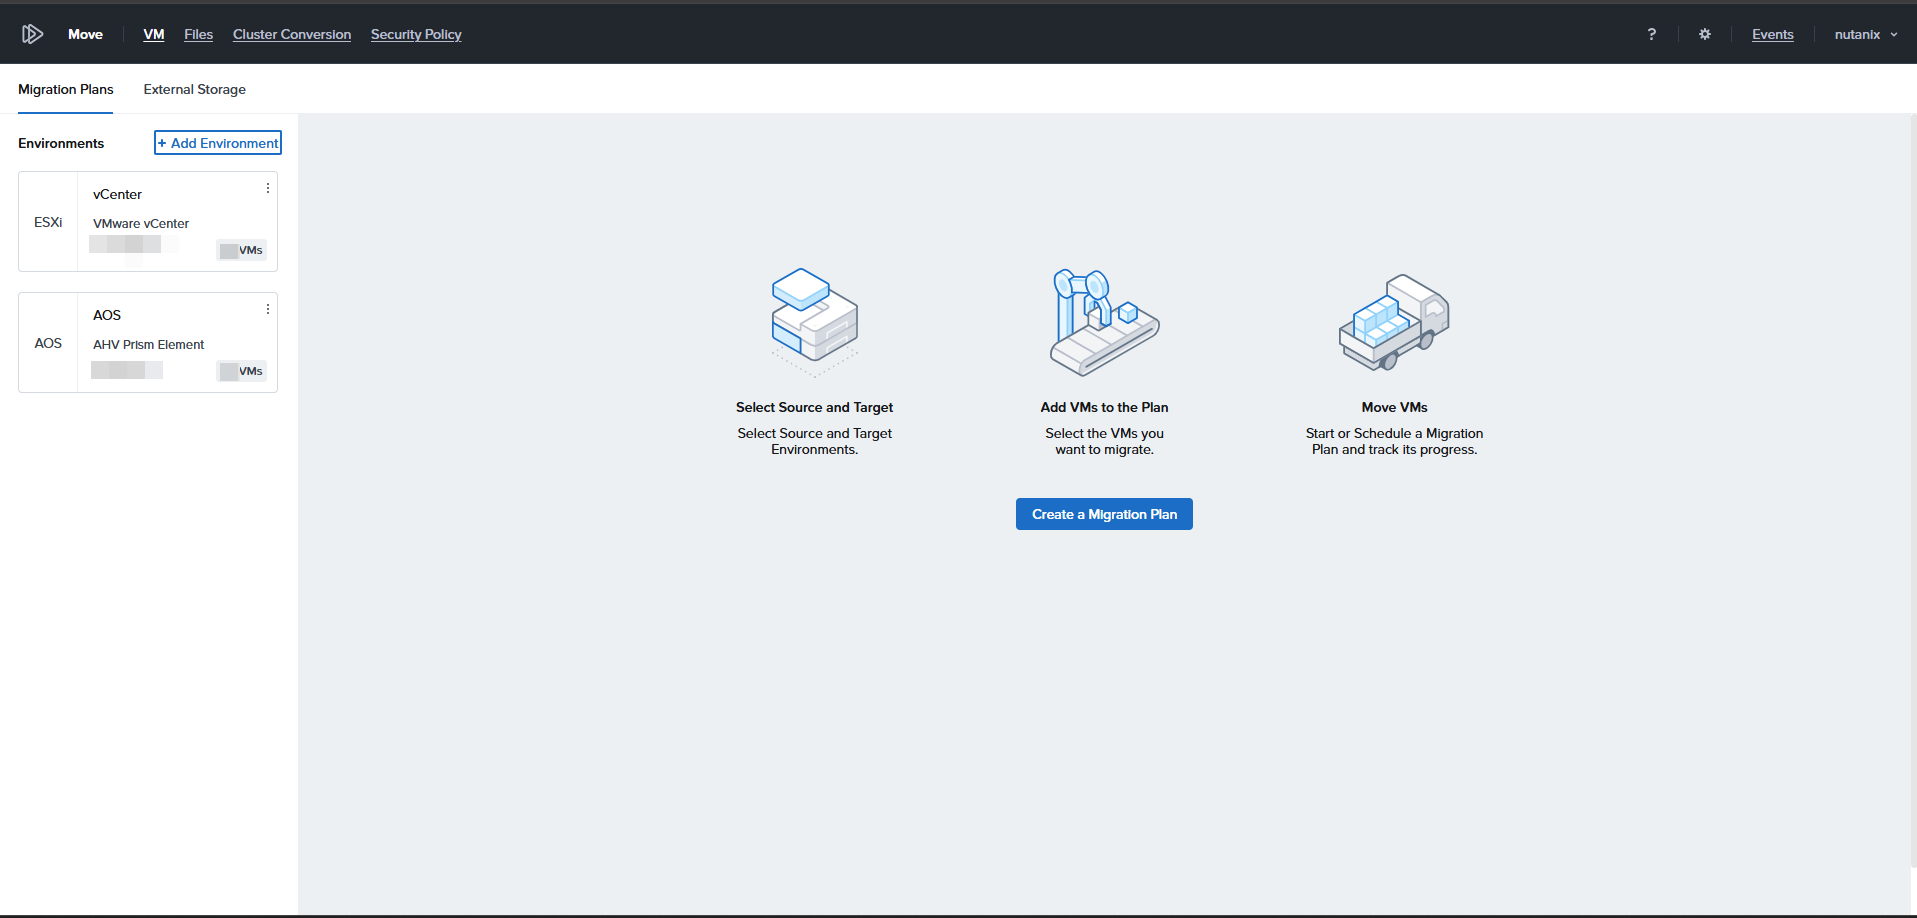
Task: Click the VMware vCenter text
Action: (x=141, y=223)
